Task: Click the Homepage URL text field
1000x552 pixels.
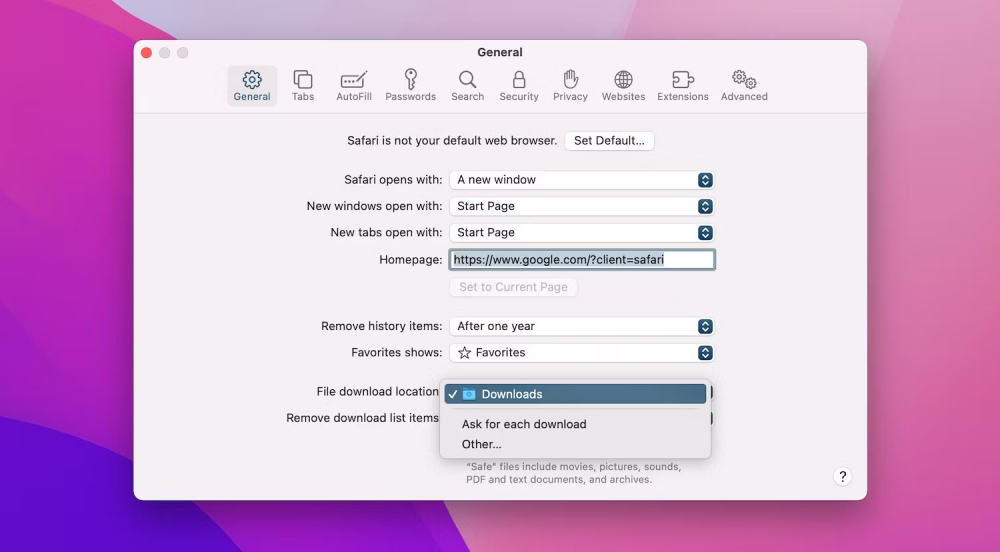Action: (x=581, y=260)
